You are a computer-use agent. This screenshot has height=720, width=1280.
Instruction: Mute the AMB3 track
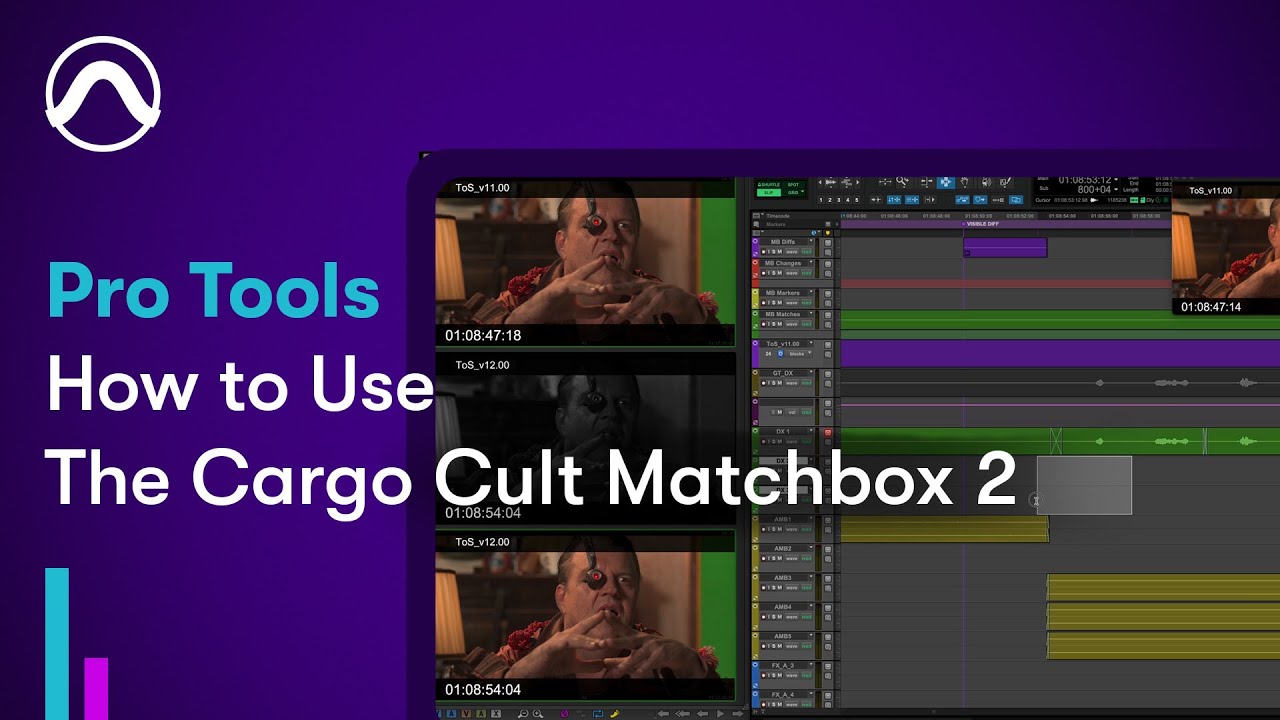pos(779,587)
